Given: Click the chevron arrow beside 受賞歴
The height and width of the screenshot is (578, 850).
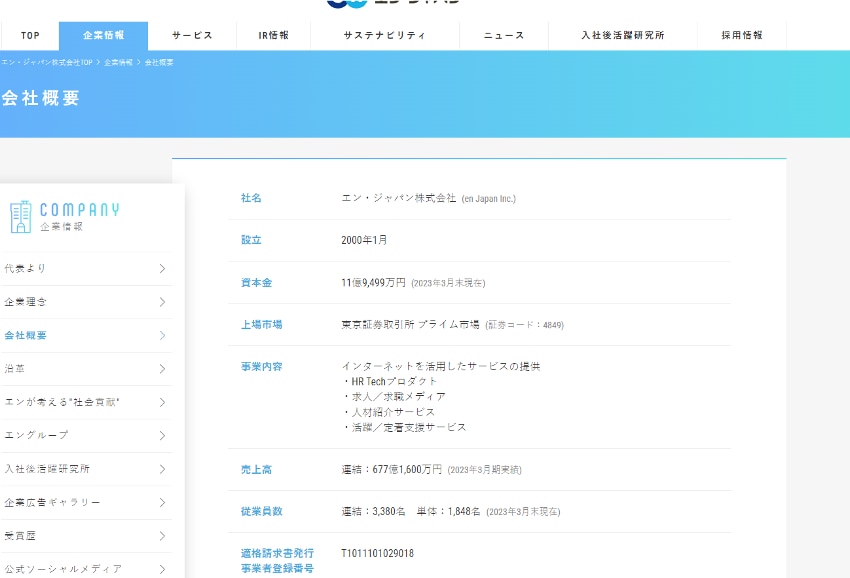Looking at the screenshot, I should point(162,536).
